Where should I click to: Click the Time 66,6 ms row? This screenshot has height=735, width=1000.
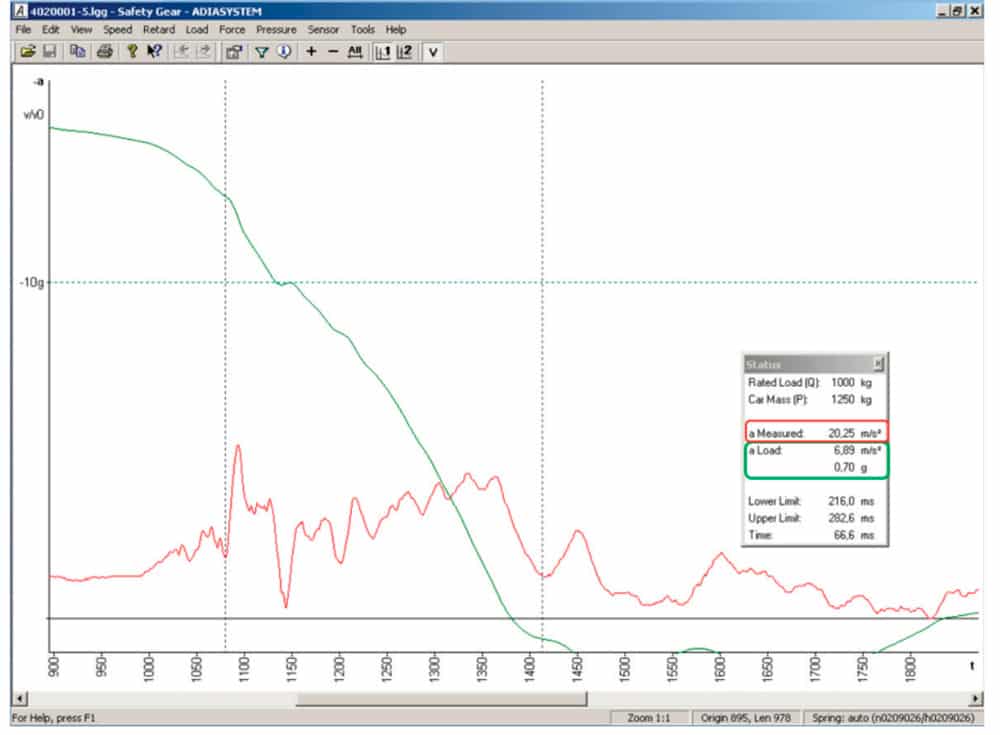coord(811,535)
